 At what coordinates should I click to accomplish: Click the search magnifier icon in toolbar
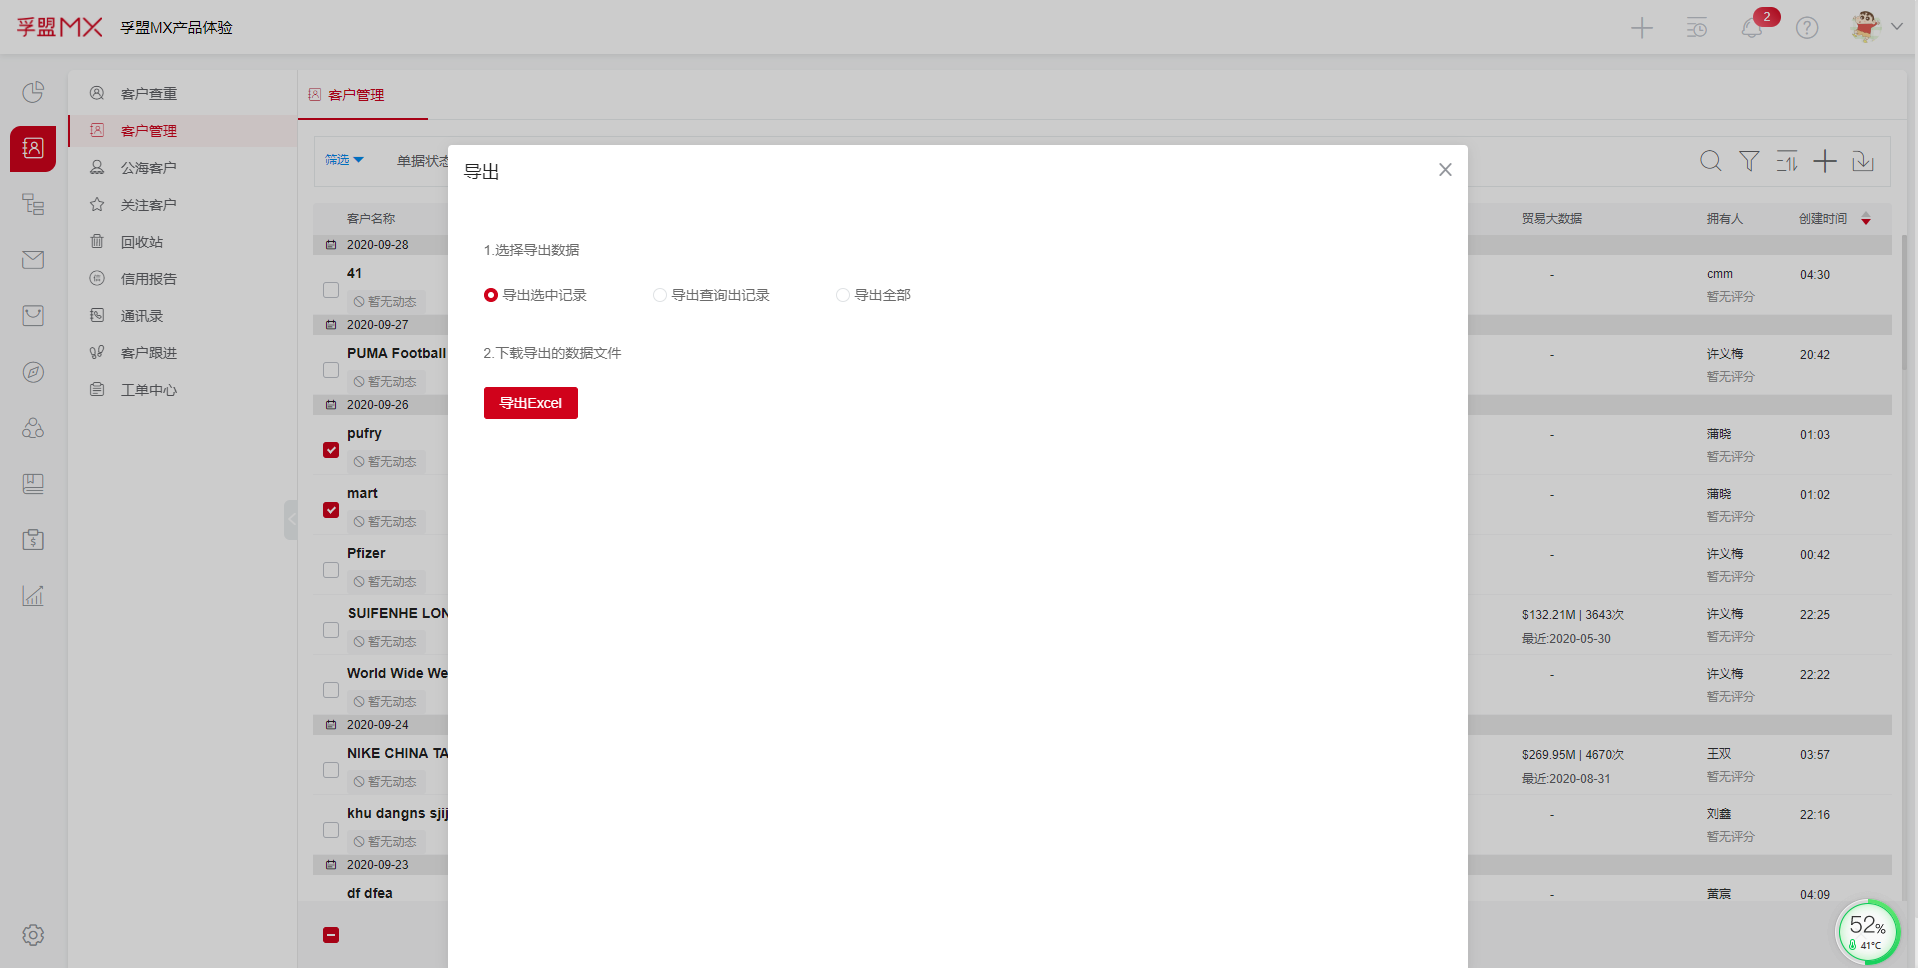click(1710, 161)
